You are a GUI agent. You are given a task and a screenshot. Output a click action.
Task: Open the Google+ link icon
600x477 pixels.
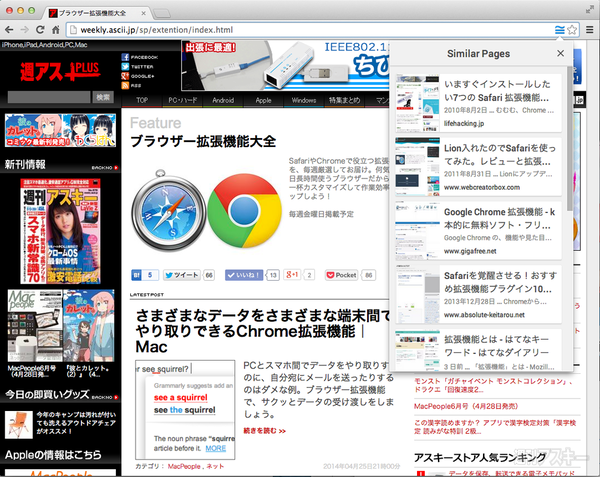click(x=125, y=76)
